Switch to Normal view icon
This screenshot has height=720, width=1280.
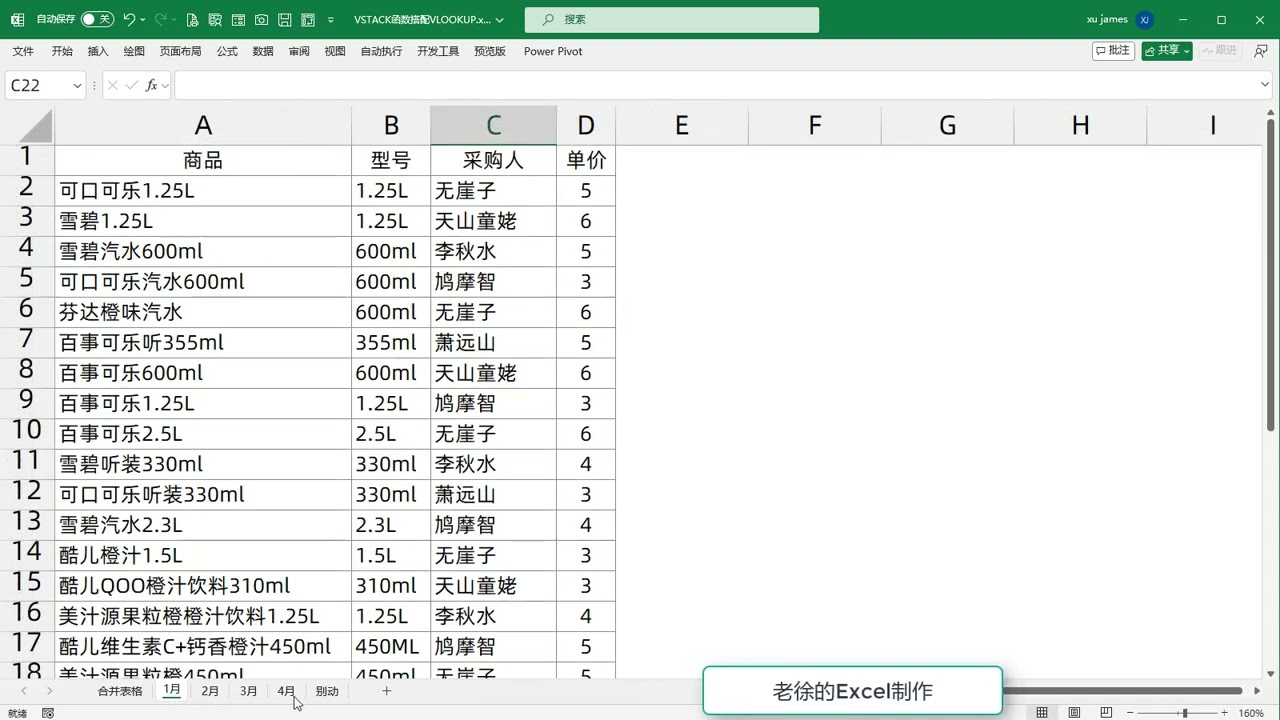(1042, 713)
